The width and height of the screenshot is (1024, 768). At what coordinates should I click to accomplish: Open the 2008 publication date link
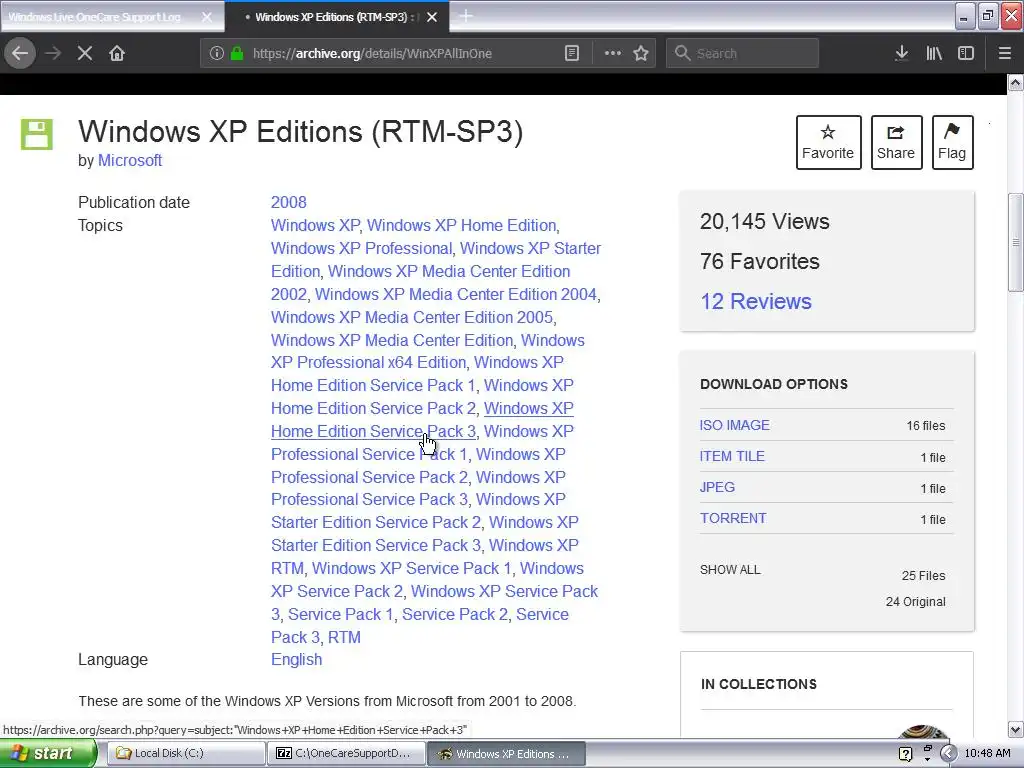pos(289,202)
